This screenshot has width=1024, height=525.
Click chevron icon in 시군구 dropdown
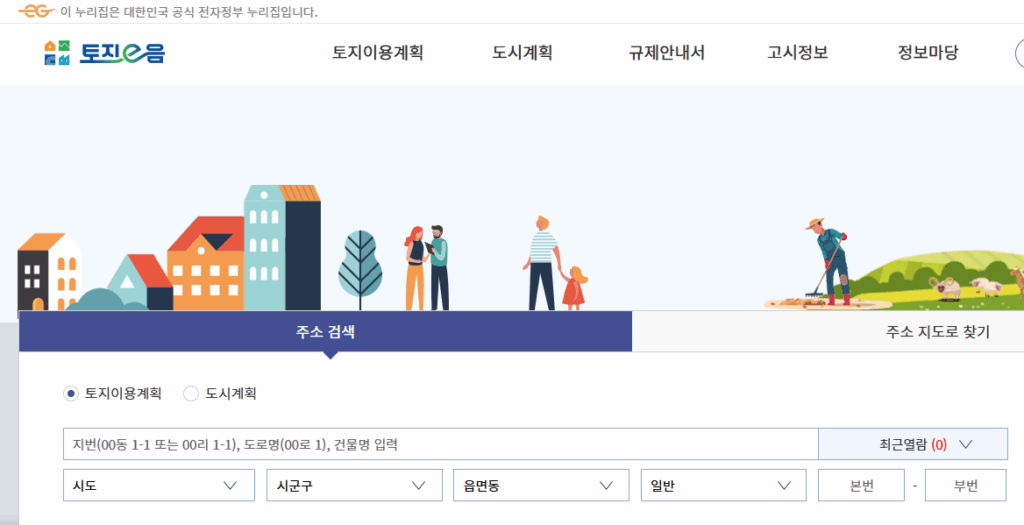pos(419,485)
